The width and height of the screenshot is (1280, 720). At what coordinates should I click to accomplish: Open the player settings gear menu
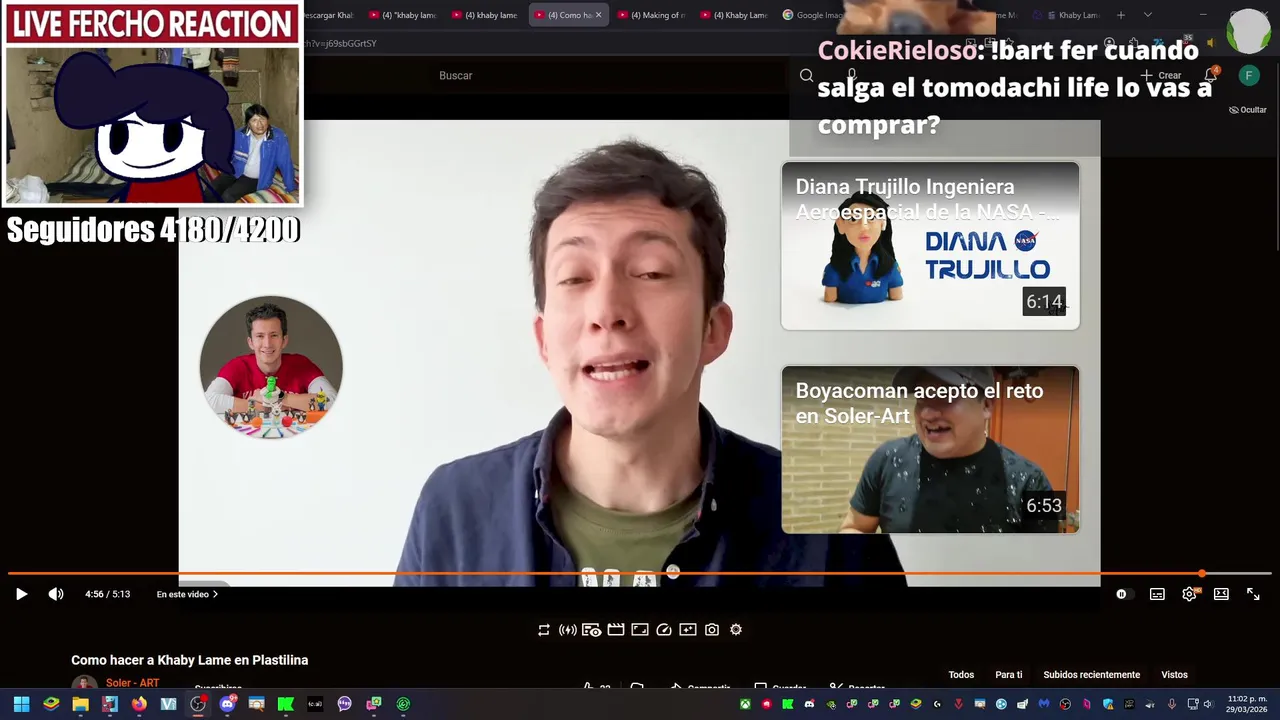click(1189, 594)
